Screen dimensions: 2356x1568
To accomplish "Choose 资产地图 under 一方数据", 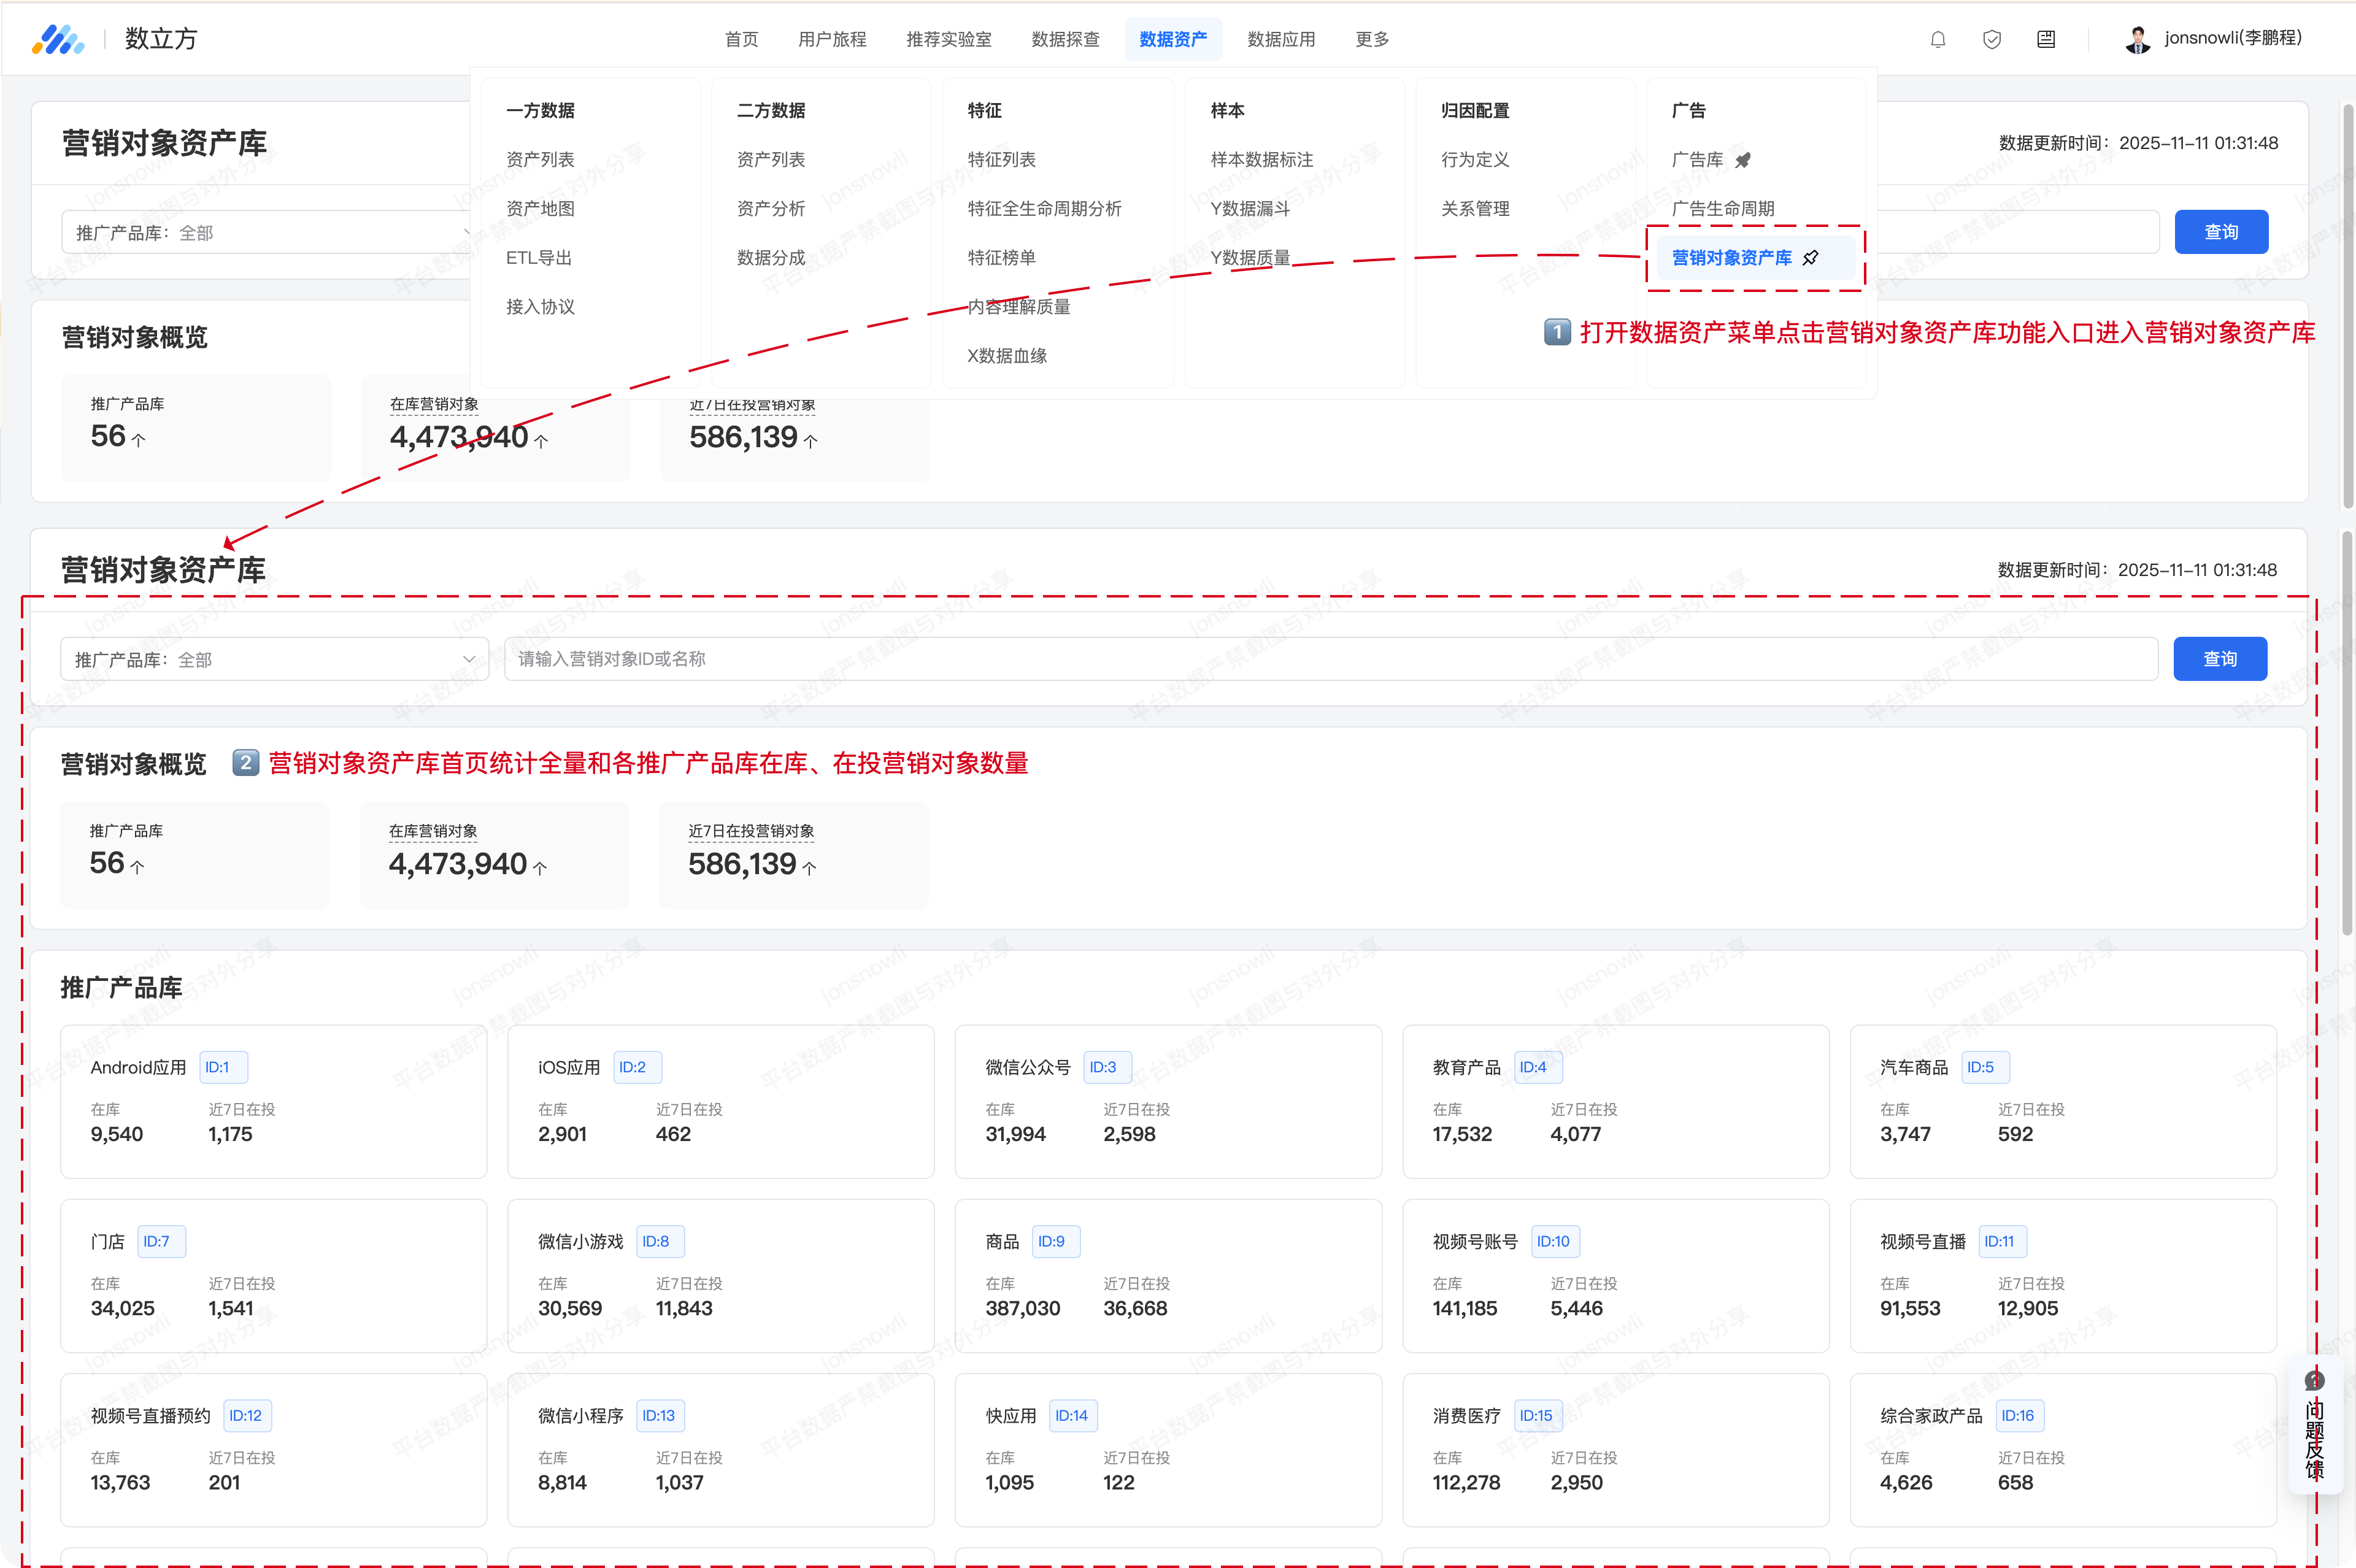I will tap(540, 209).
